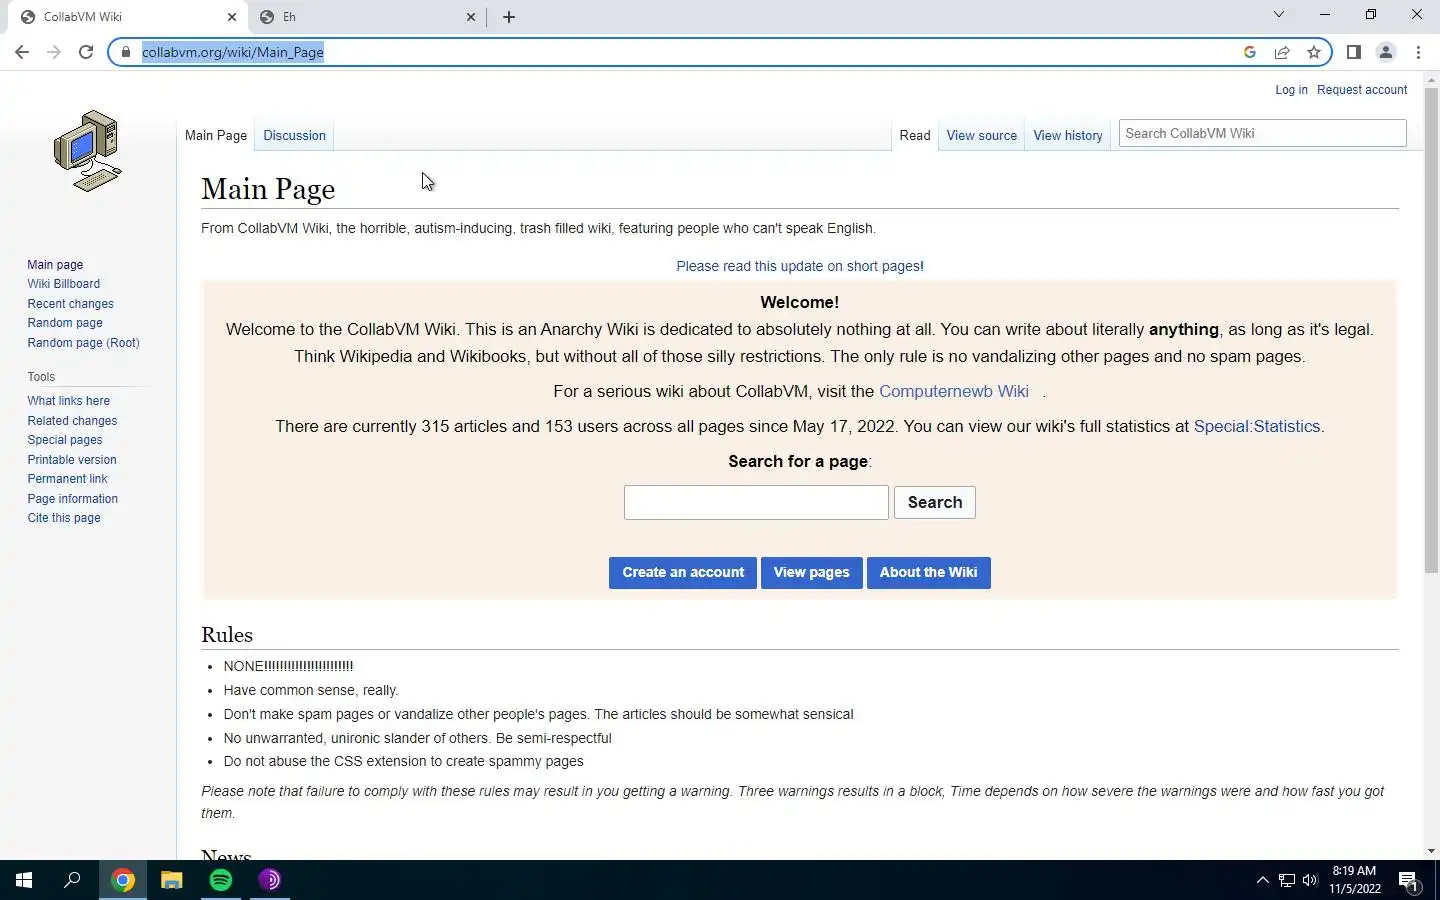Open Random page (Root) link
Viewport: 1440px width, 900px height.
83,343
